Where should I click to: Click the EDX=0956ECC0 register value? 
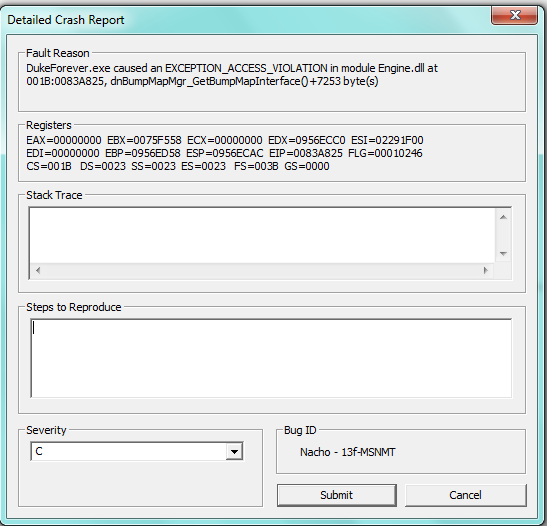307,140
